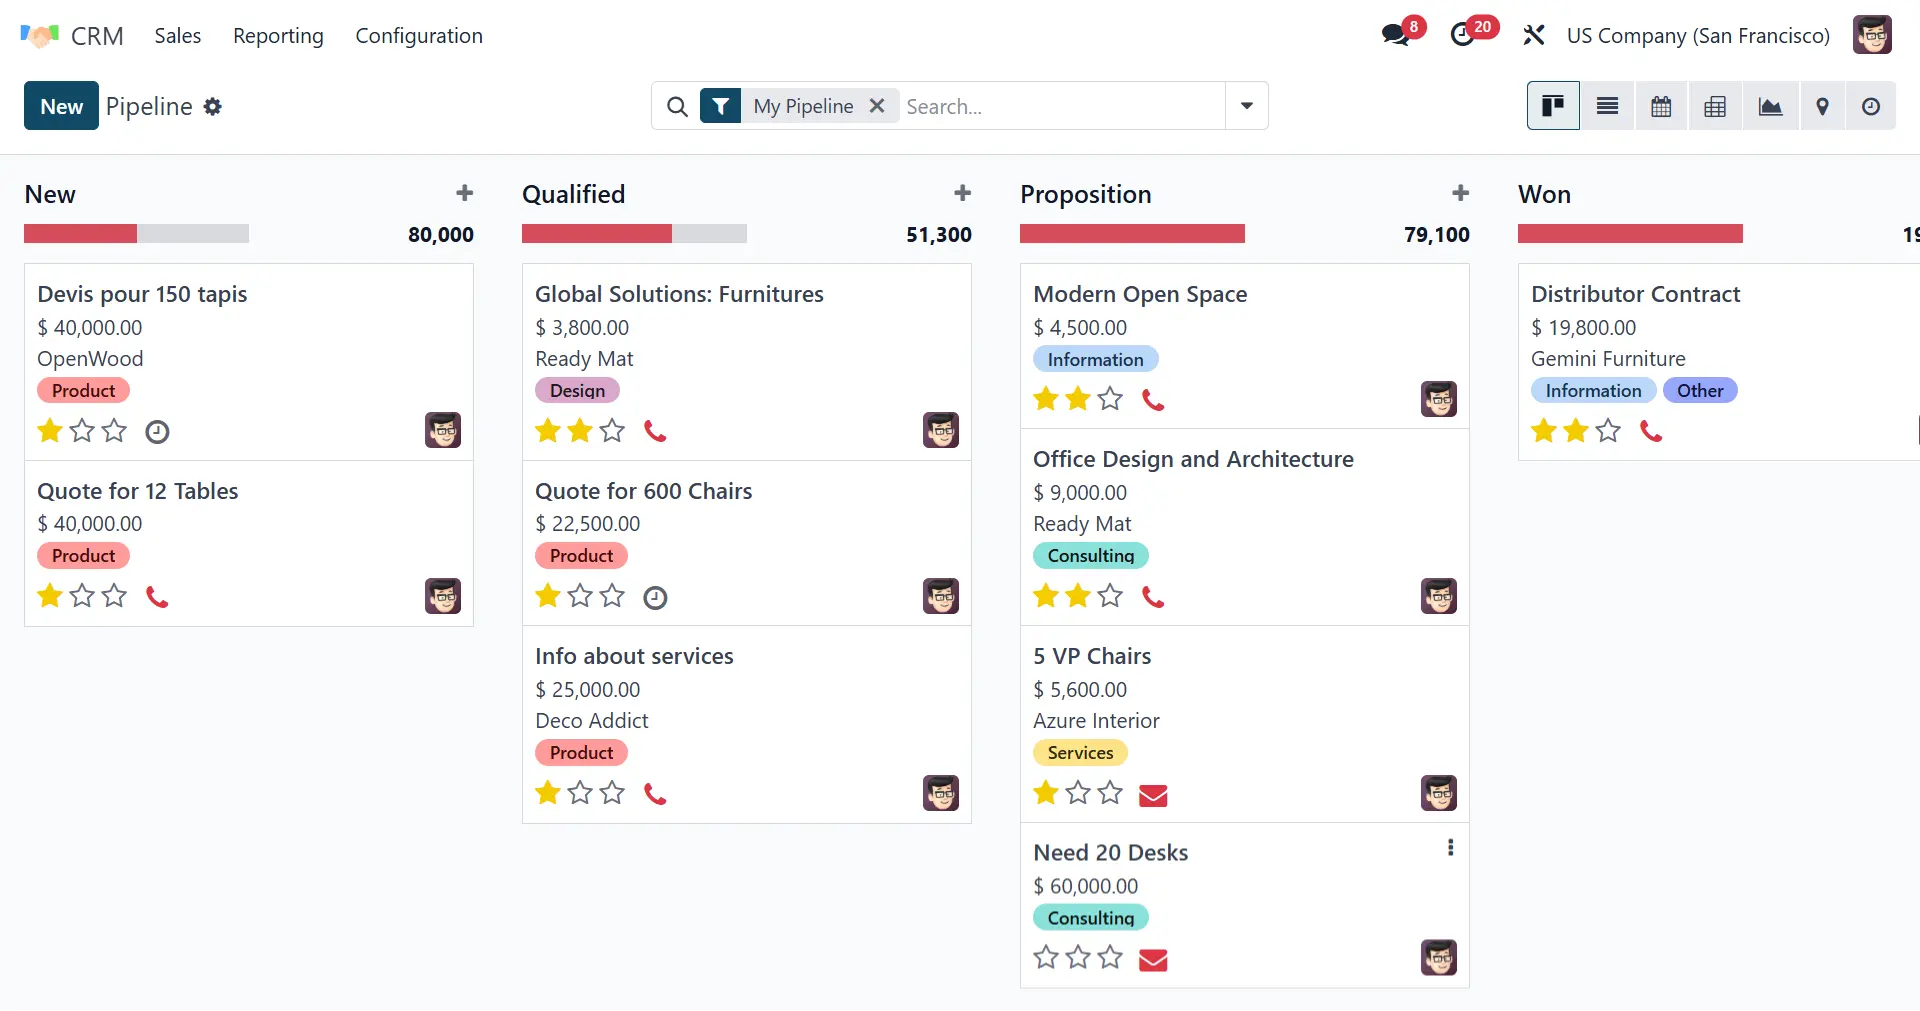Expand the search options dropdown arrow
The image size is (1920, 1011).
pos(1247,106)
